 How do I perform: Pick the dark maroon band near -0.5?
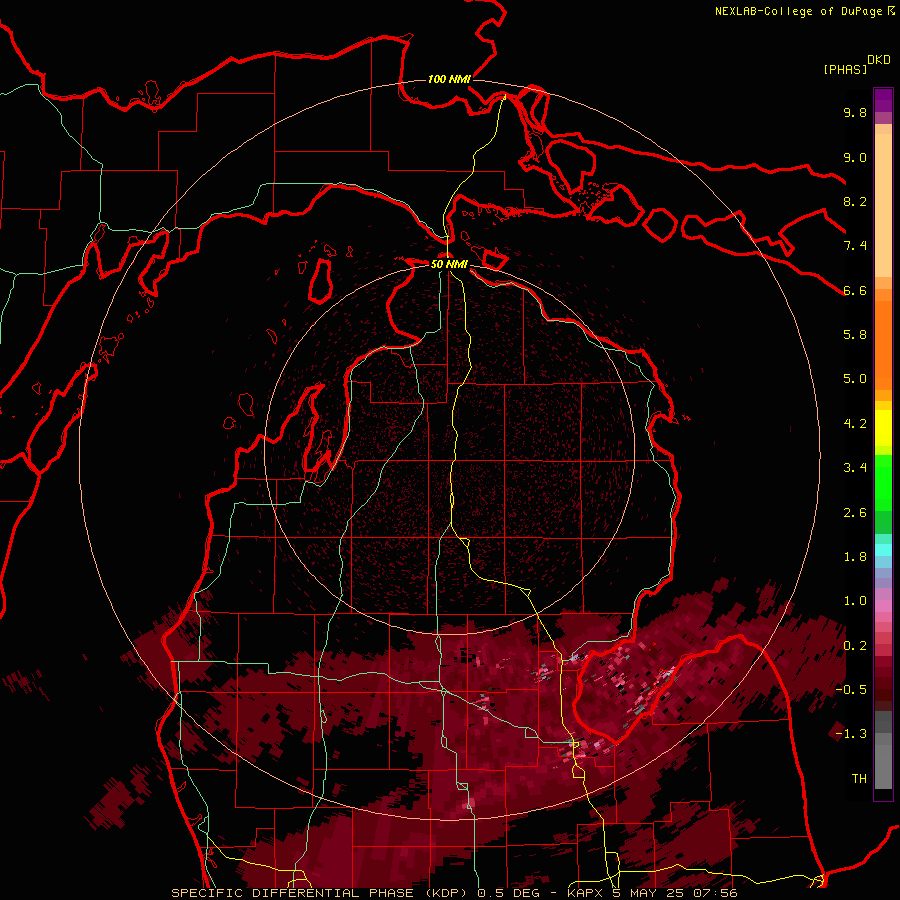point(883,690)
